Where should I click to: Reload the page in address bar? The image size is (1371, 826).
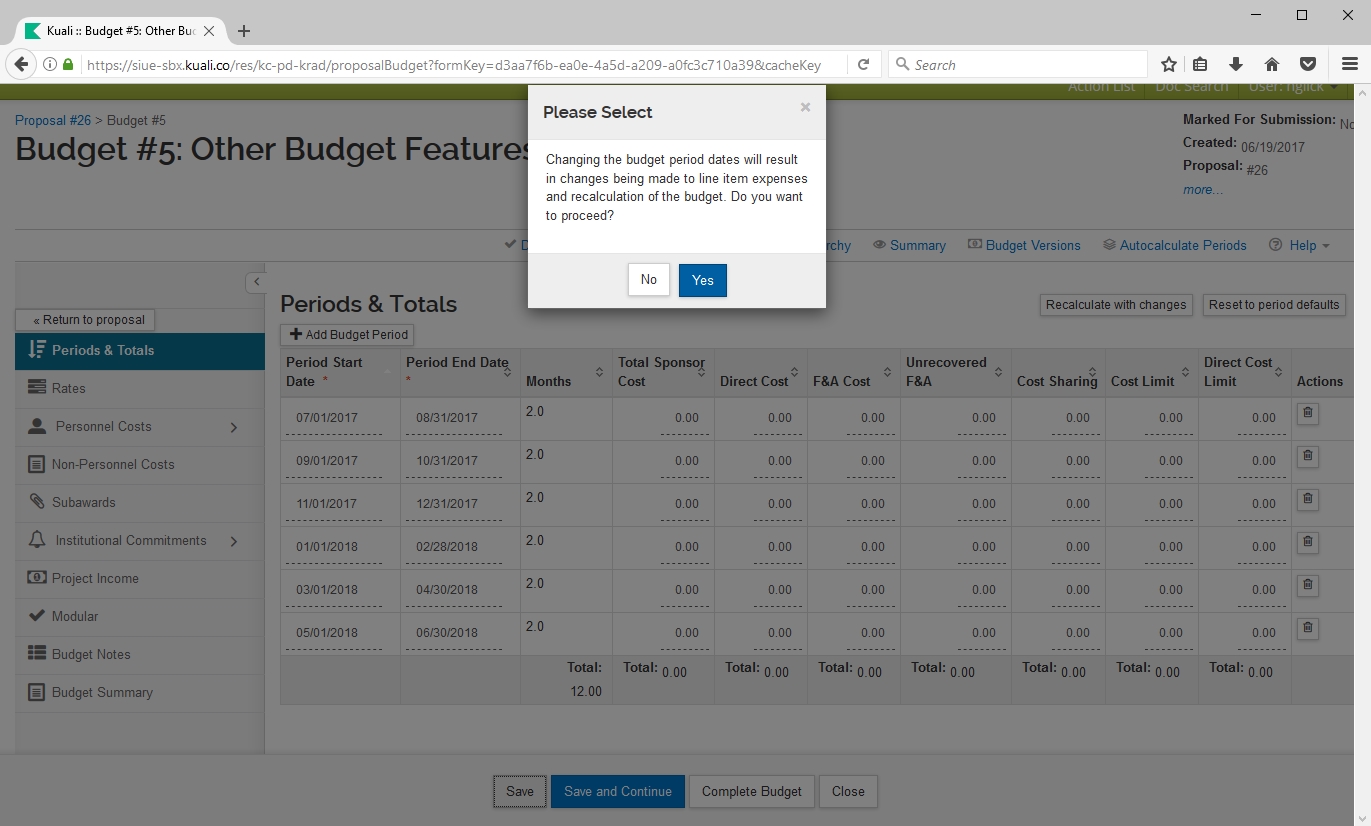(x=863, y=65)
